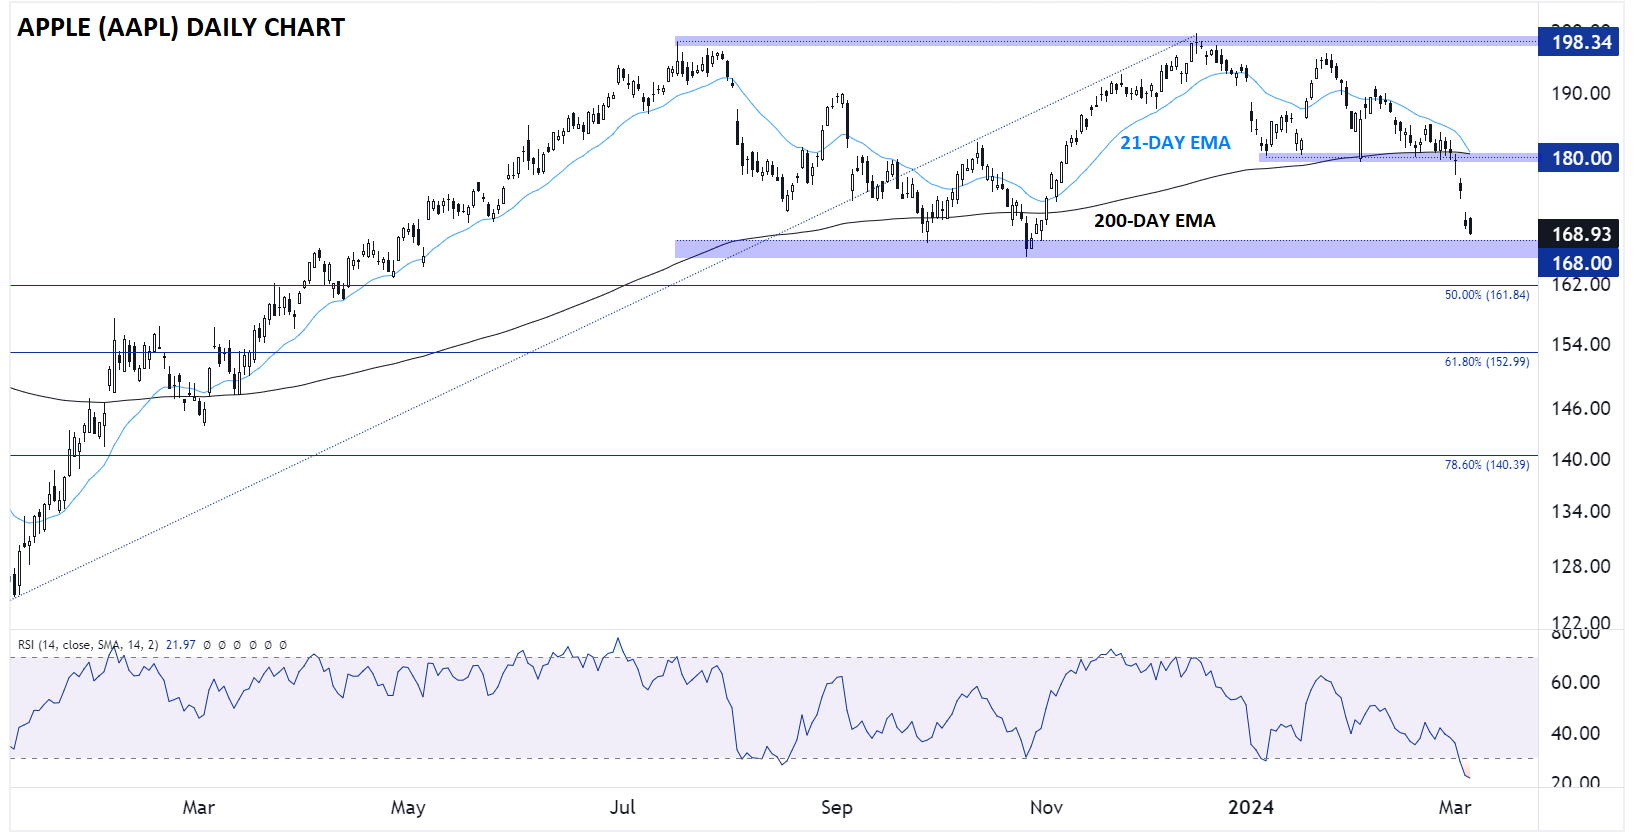Click the 190.00 price axis value
Screen dimensions: 1634x833
[x=1581, y=93]
